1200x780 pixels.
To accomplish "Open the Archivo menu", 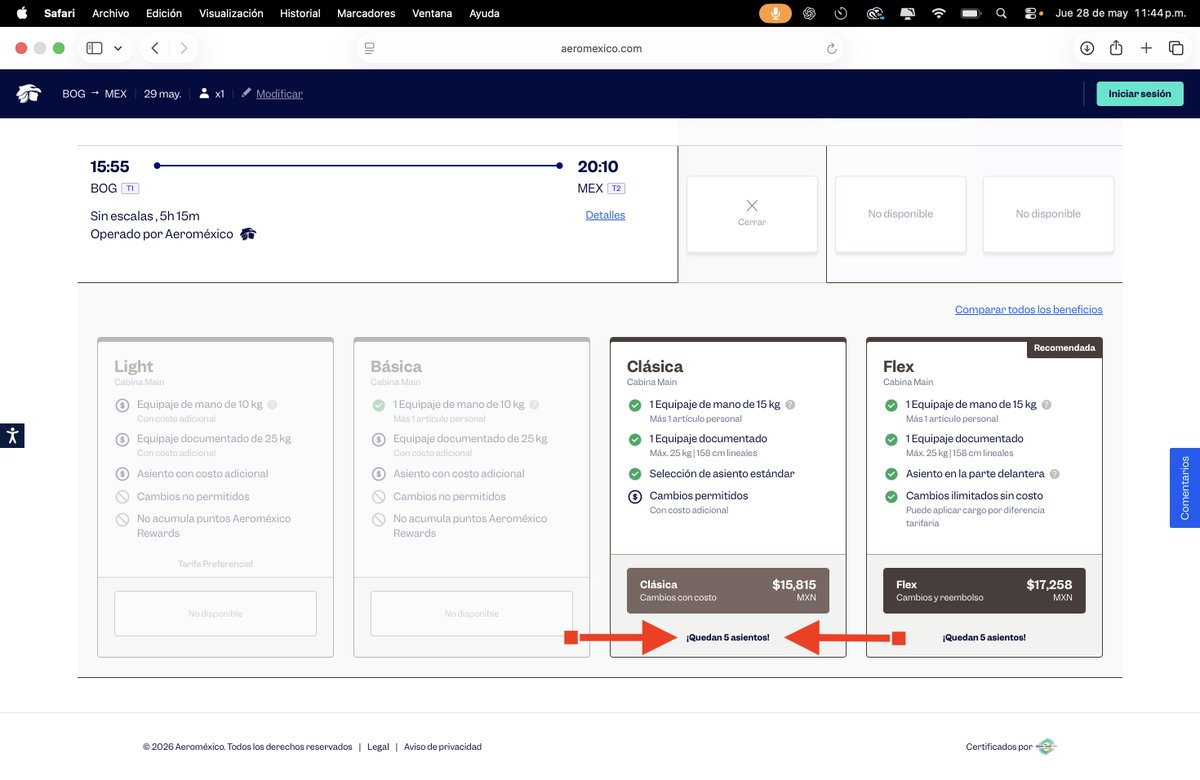I will click(110, 13).
